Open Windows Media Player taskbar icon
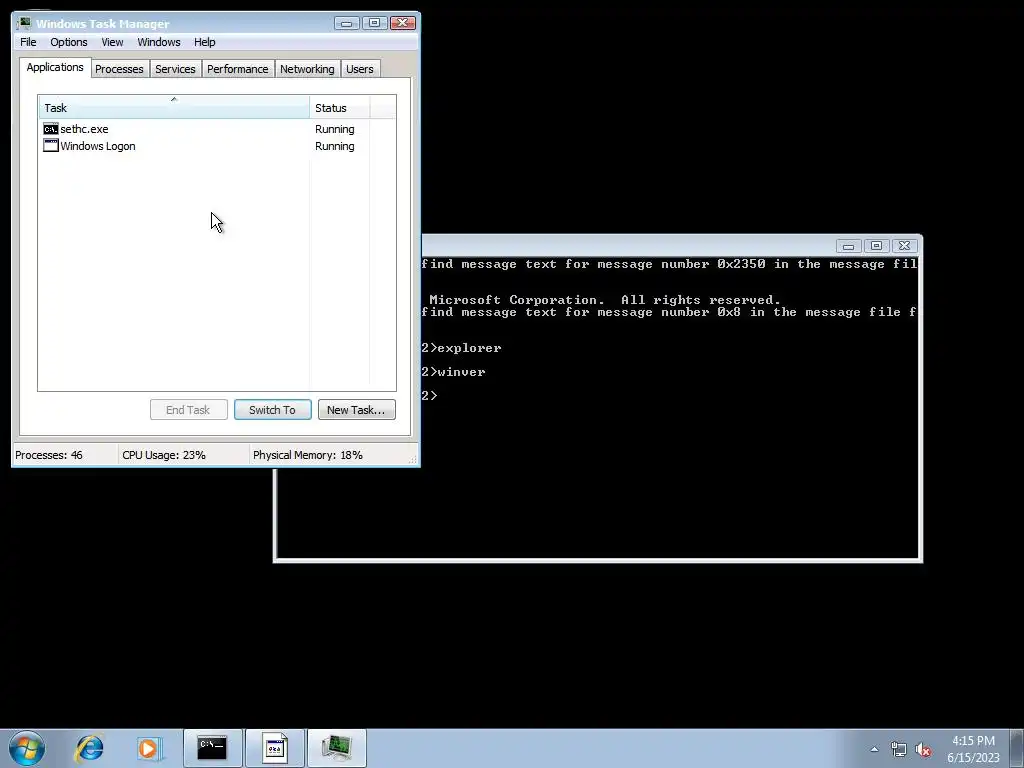 click(150, 748)
